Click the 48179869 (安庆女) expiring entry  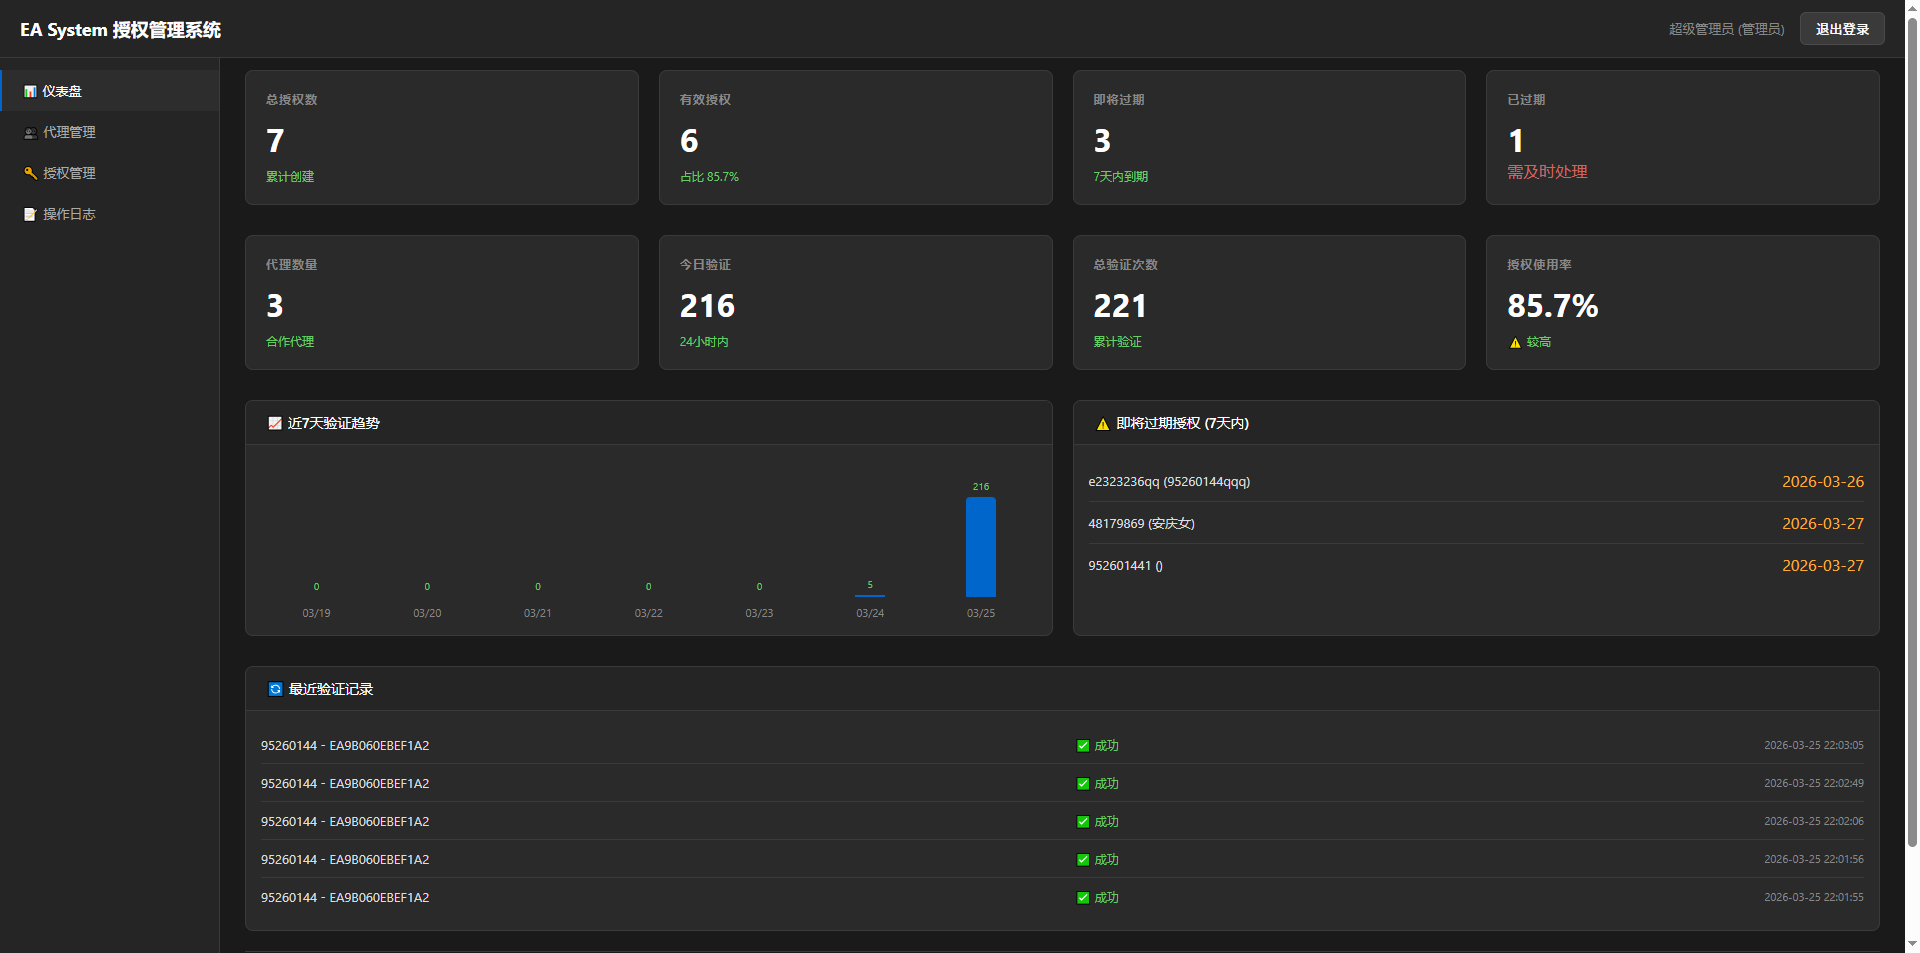click(x=1141, y=524)
